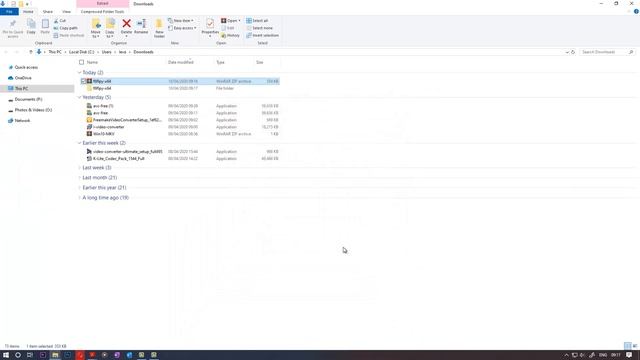Collapse the Earlier this week (2) group
The width and height of the screenshot is (640, 360).
click(80, 143)
